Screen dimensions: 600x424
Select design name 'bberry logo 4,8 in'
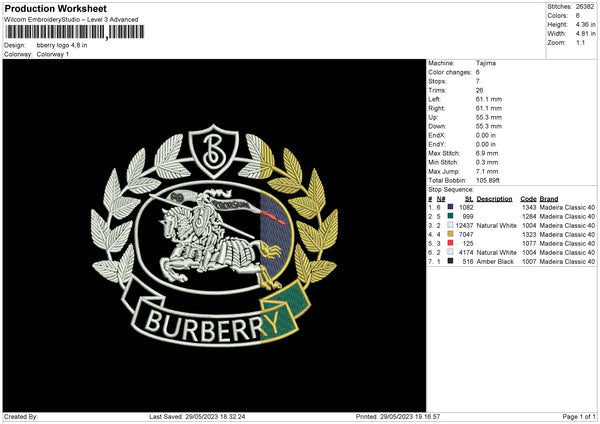click(62, 45)
